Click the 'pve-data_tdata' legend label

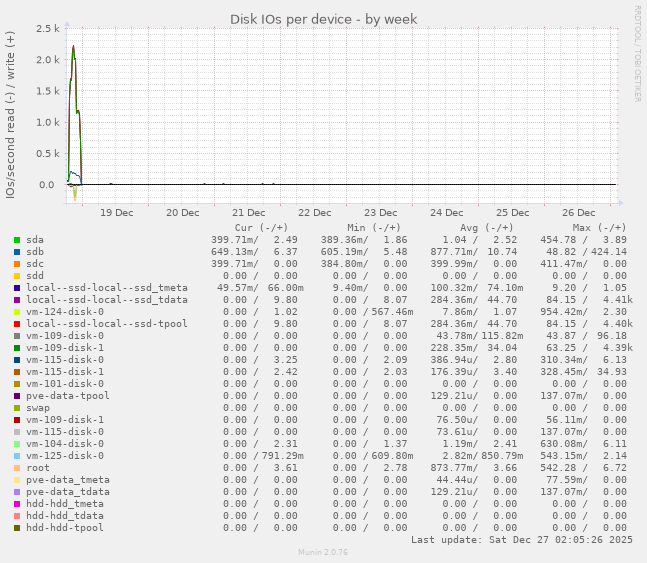coord(68,492)
